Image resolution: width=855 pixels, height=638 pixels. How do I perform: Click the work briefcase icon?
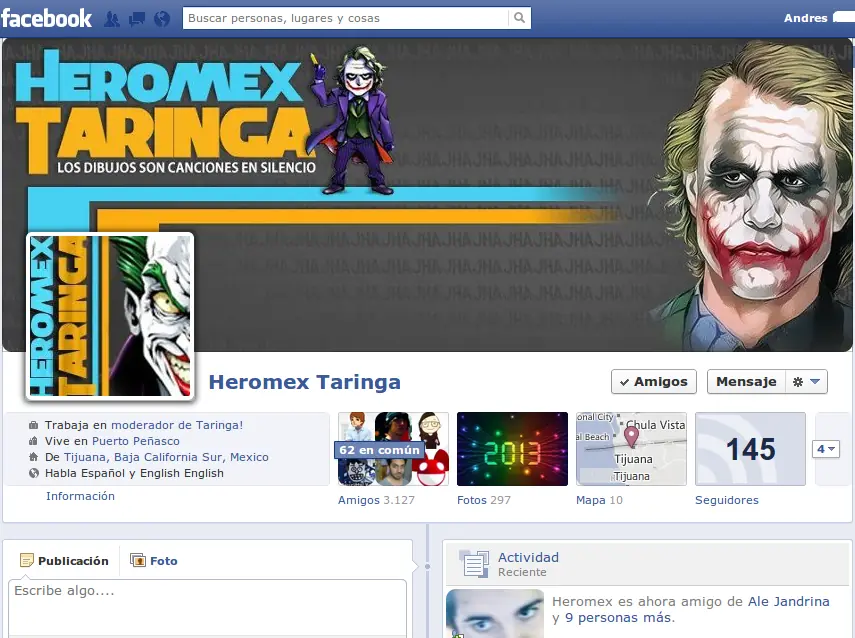(34, 425)
